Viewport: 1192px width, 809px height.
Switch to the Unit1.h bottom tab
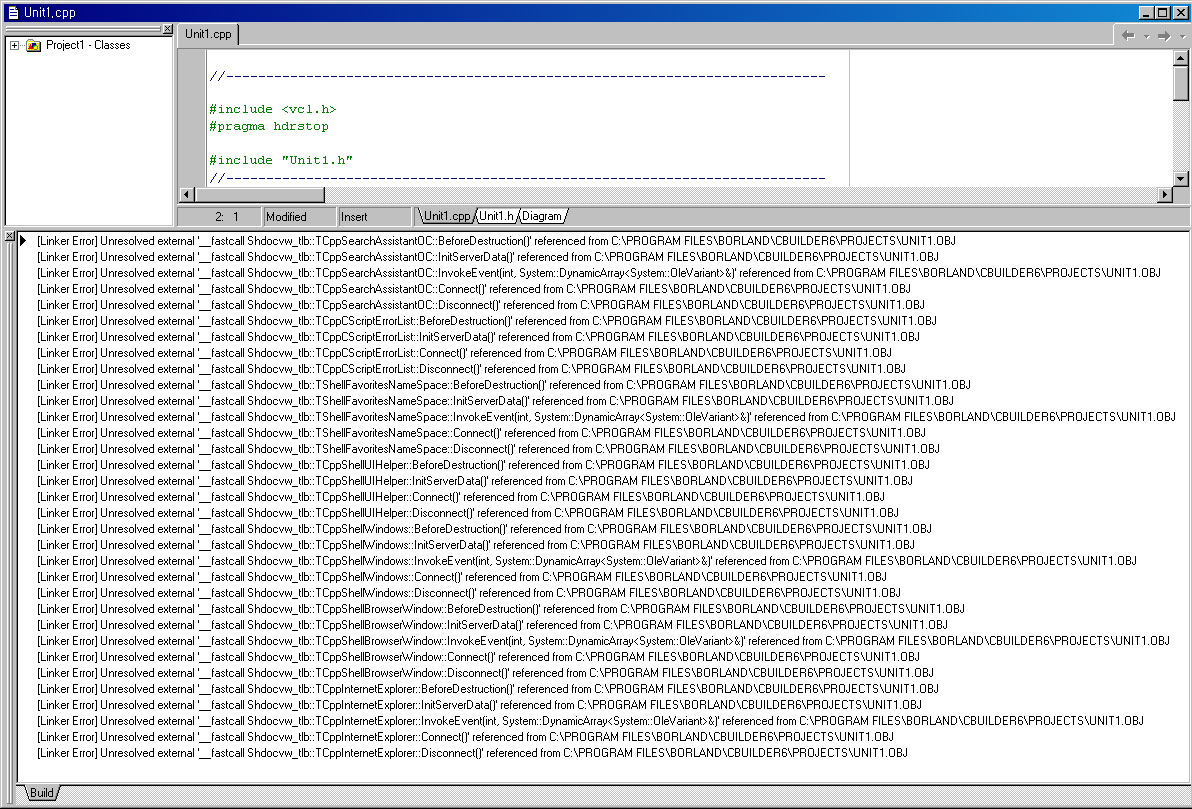tap(496, 216)
